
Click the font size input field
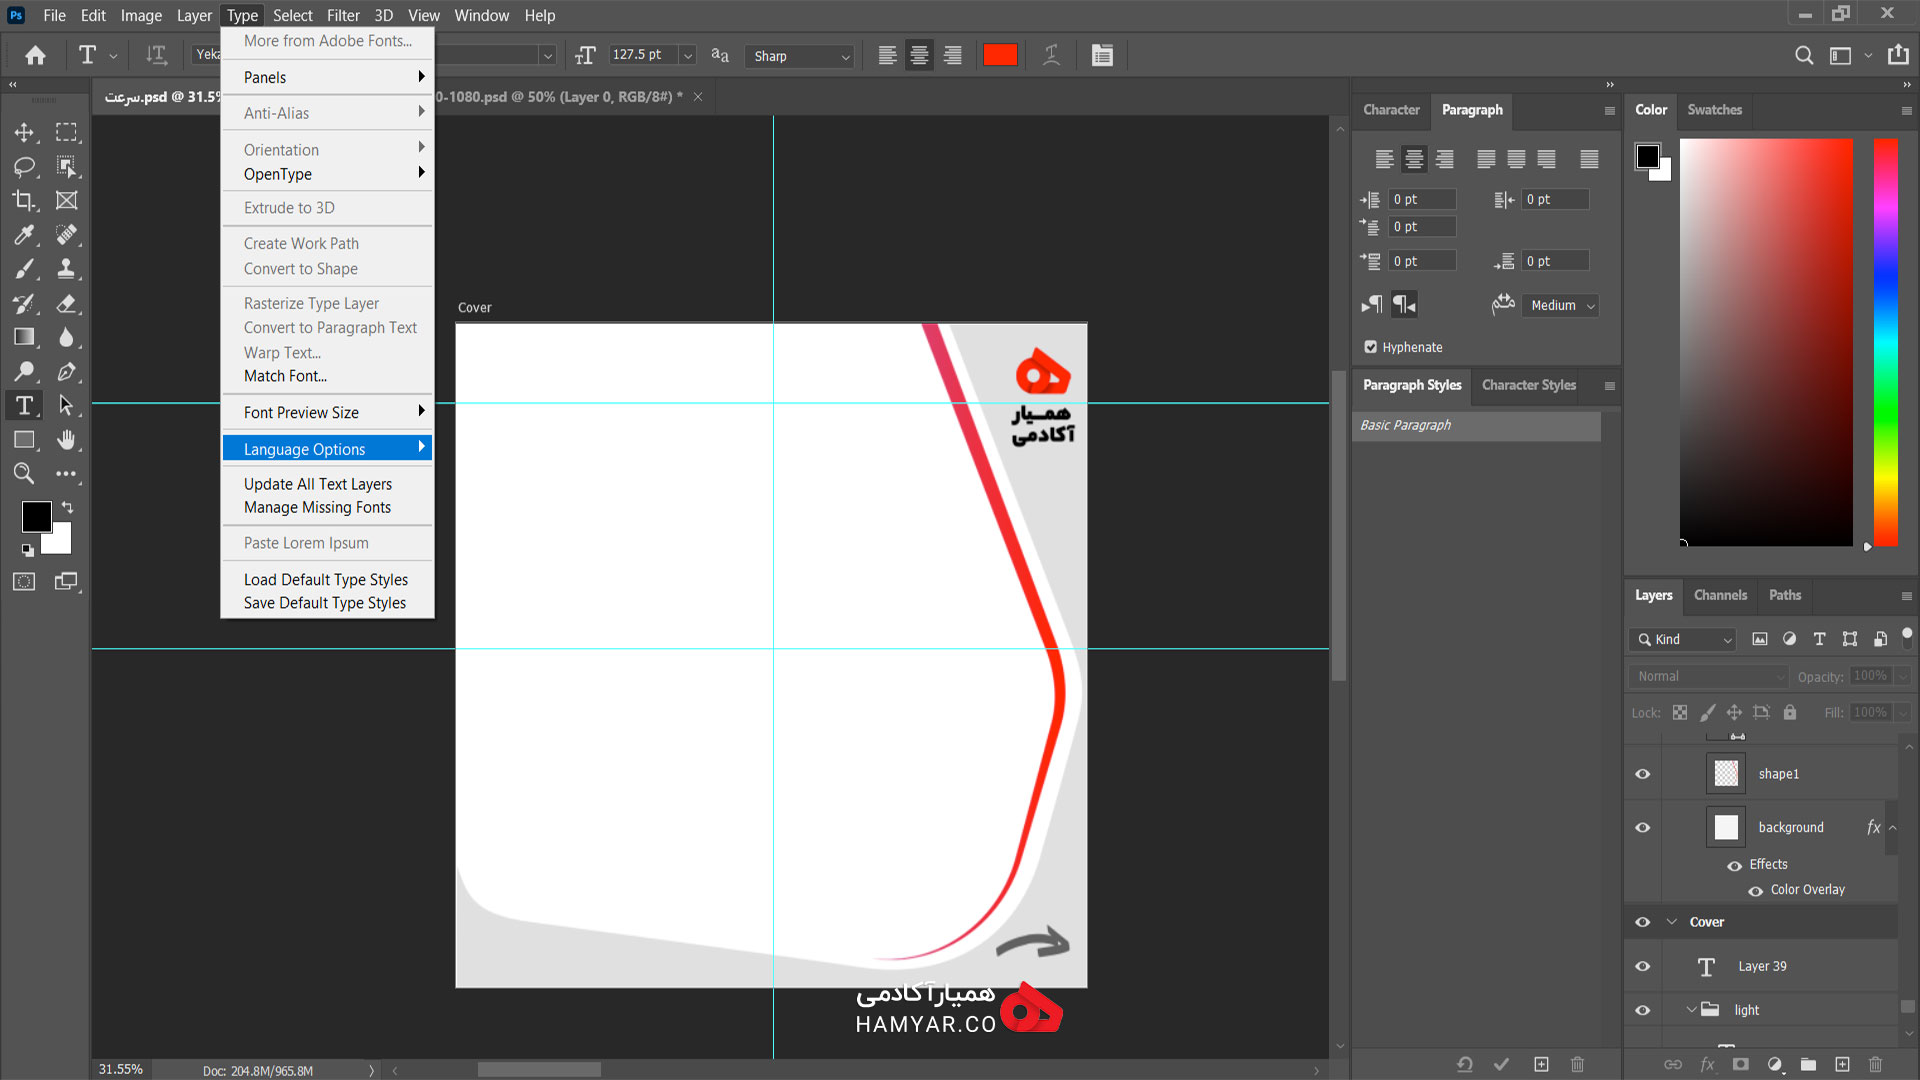(x=642, y=55)
